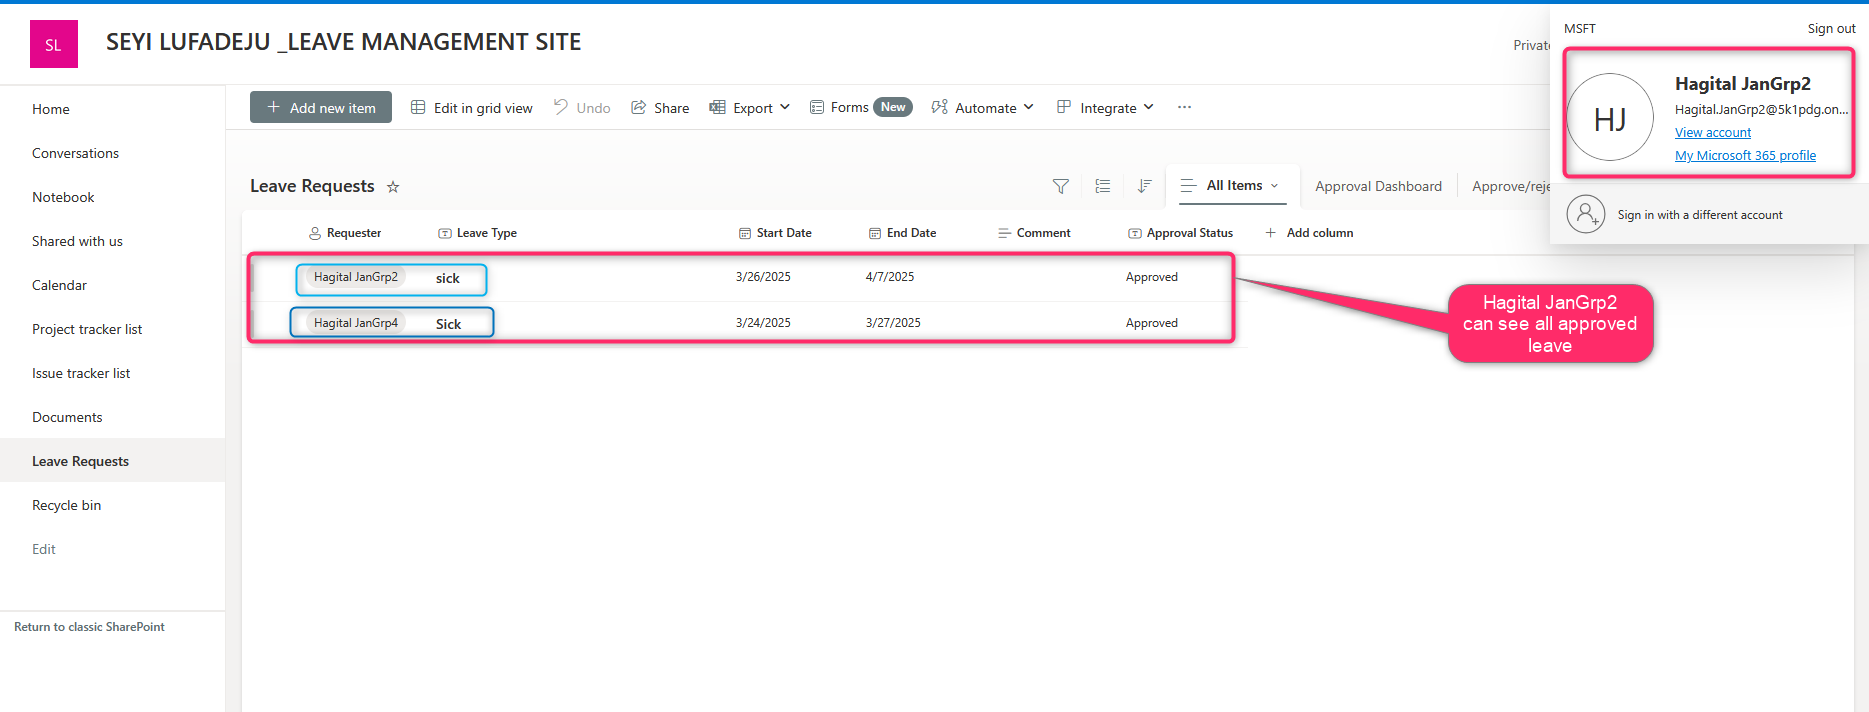This screenshot has height=712, width=1869.
Task: Click the Leave Type column header
Action: click(477, 233)
